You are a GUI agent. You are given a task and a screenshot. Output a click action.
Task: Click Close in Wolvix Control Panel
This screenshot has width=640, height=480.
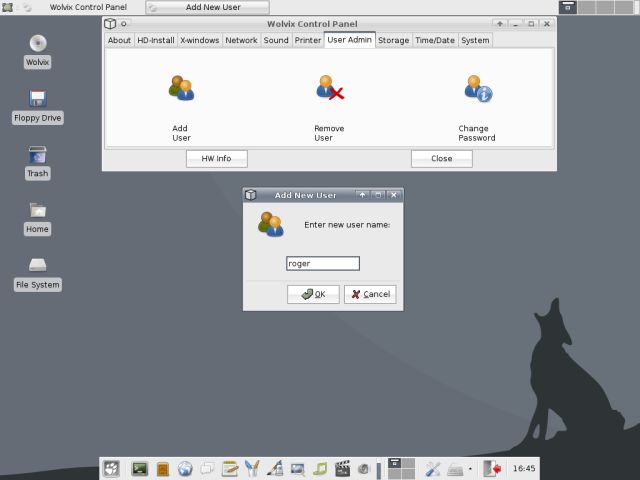click(x=442, y=158)
